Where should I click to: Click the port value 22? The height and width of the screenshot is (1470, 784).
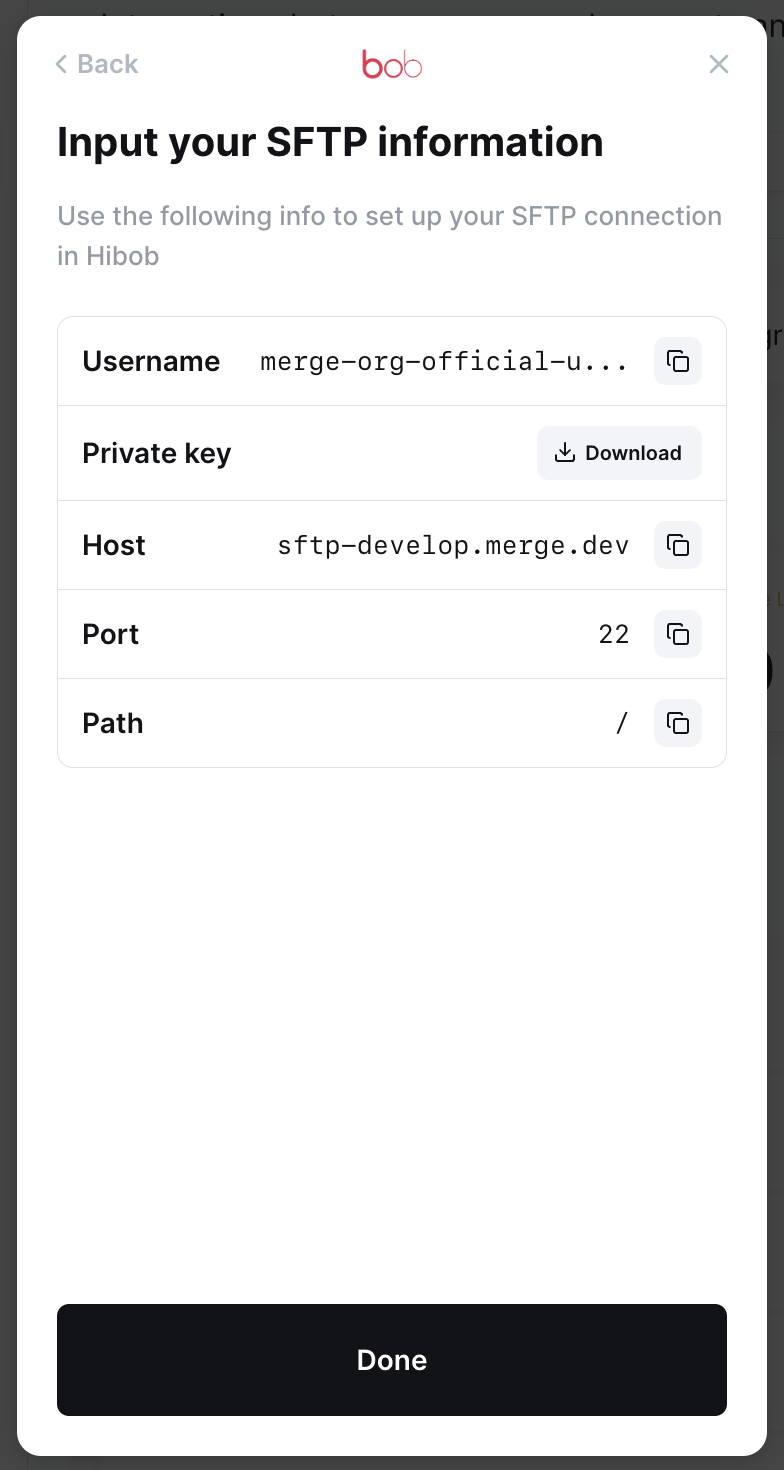tap(614, 634)
